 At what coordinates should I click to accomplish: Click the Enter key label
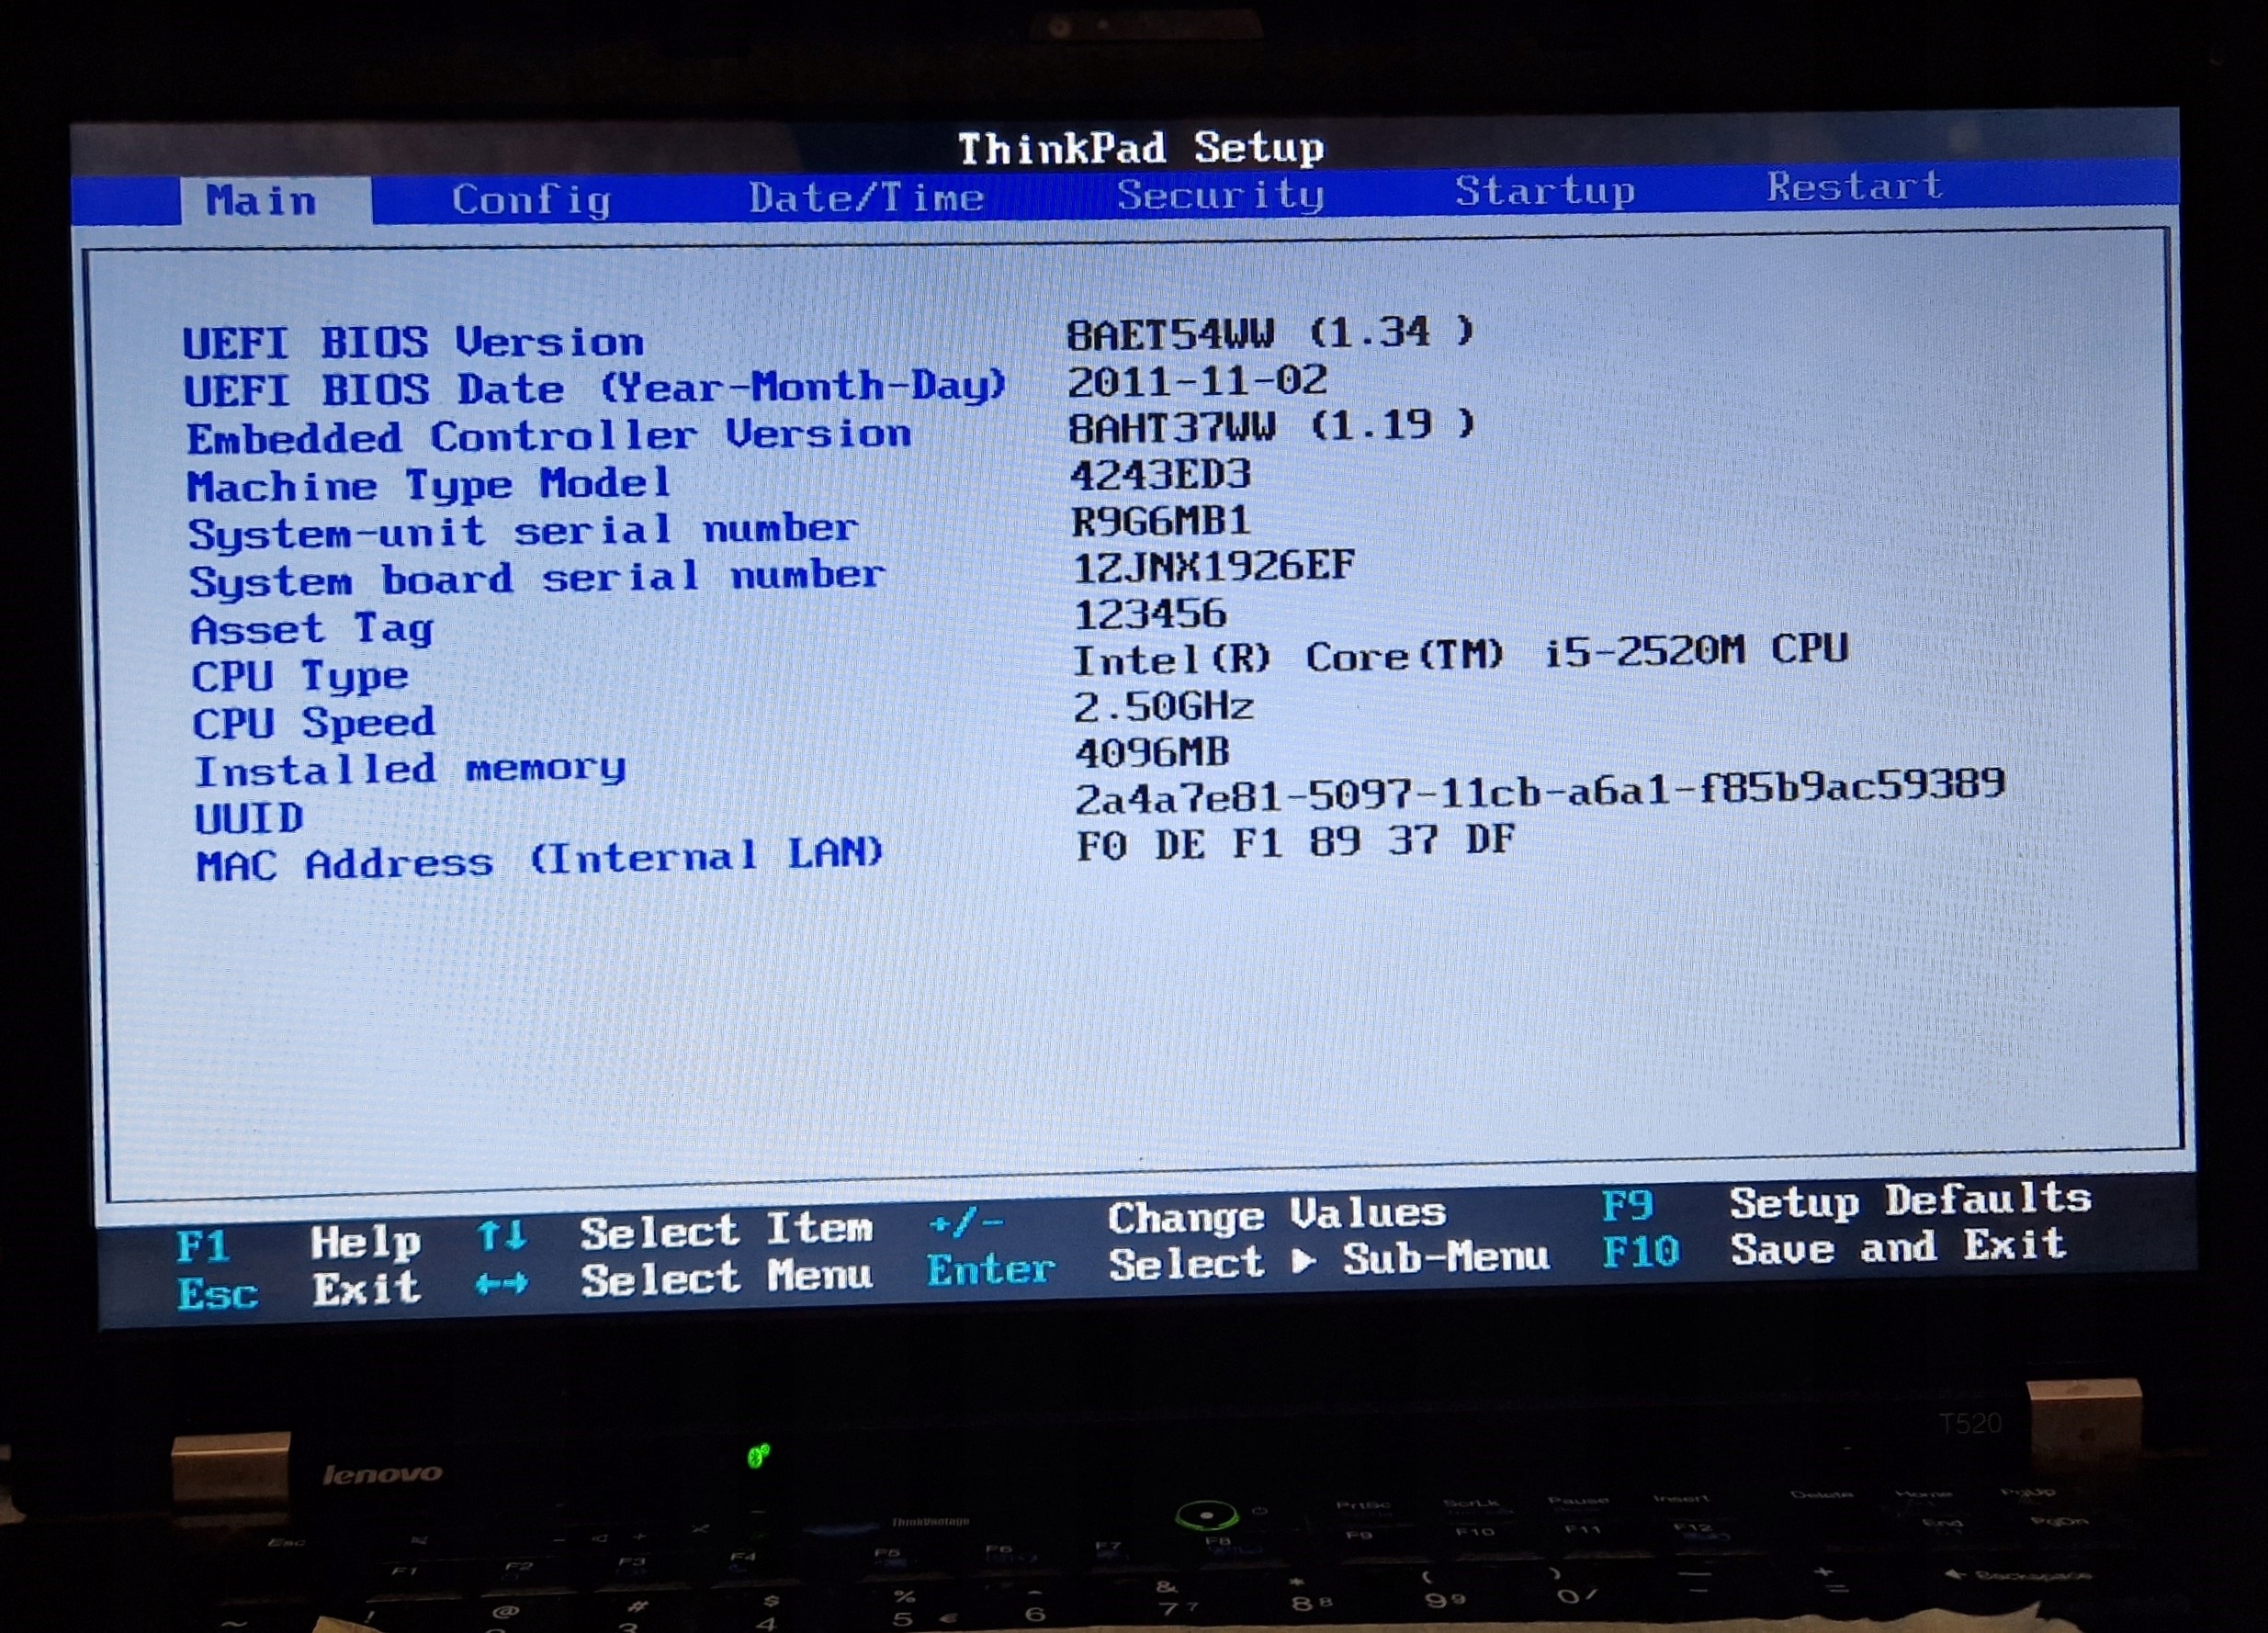(x=990, y=1270)
